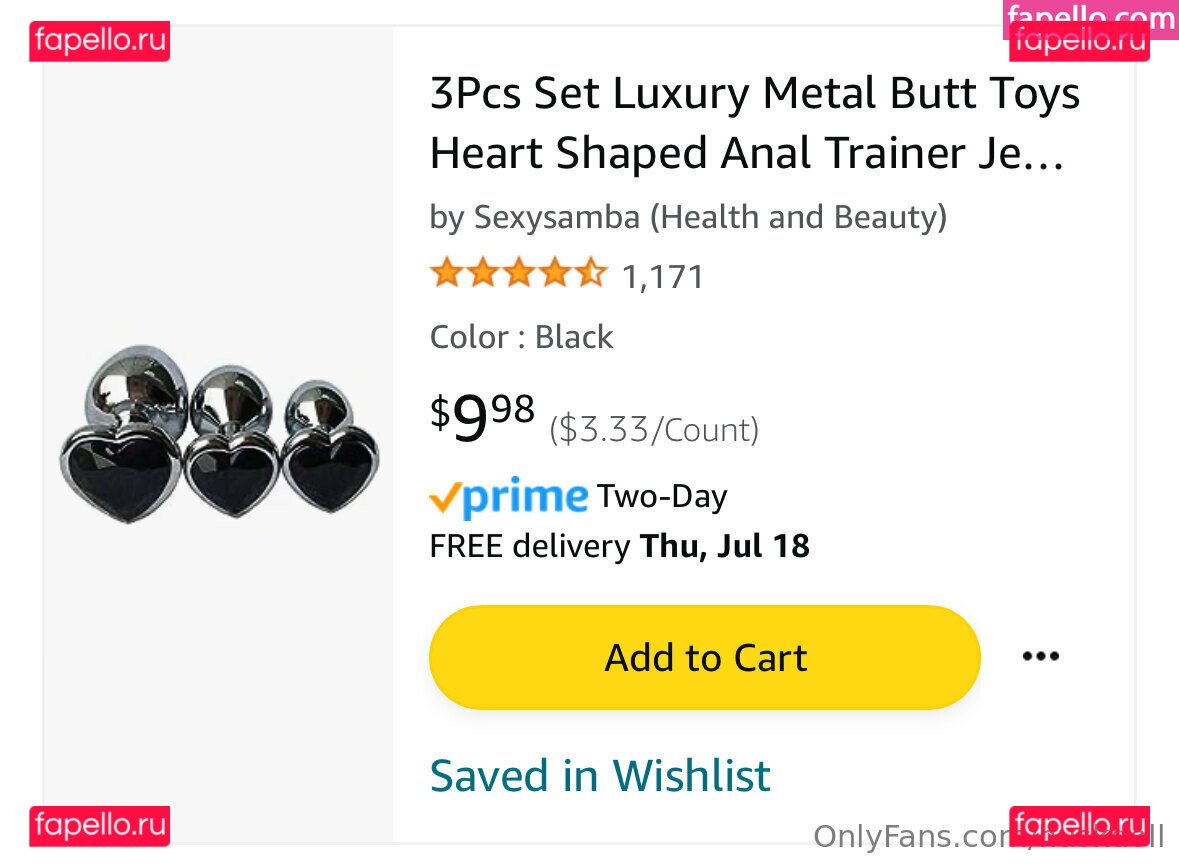Click the fapello.ru badge in bottom-left corner
The height and width of the screenshot is (868, 1179).
coord(99,826)
